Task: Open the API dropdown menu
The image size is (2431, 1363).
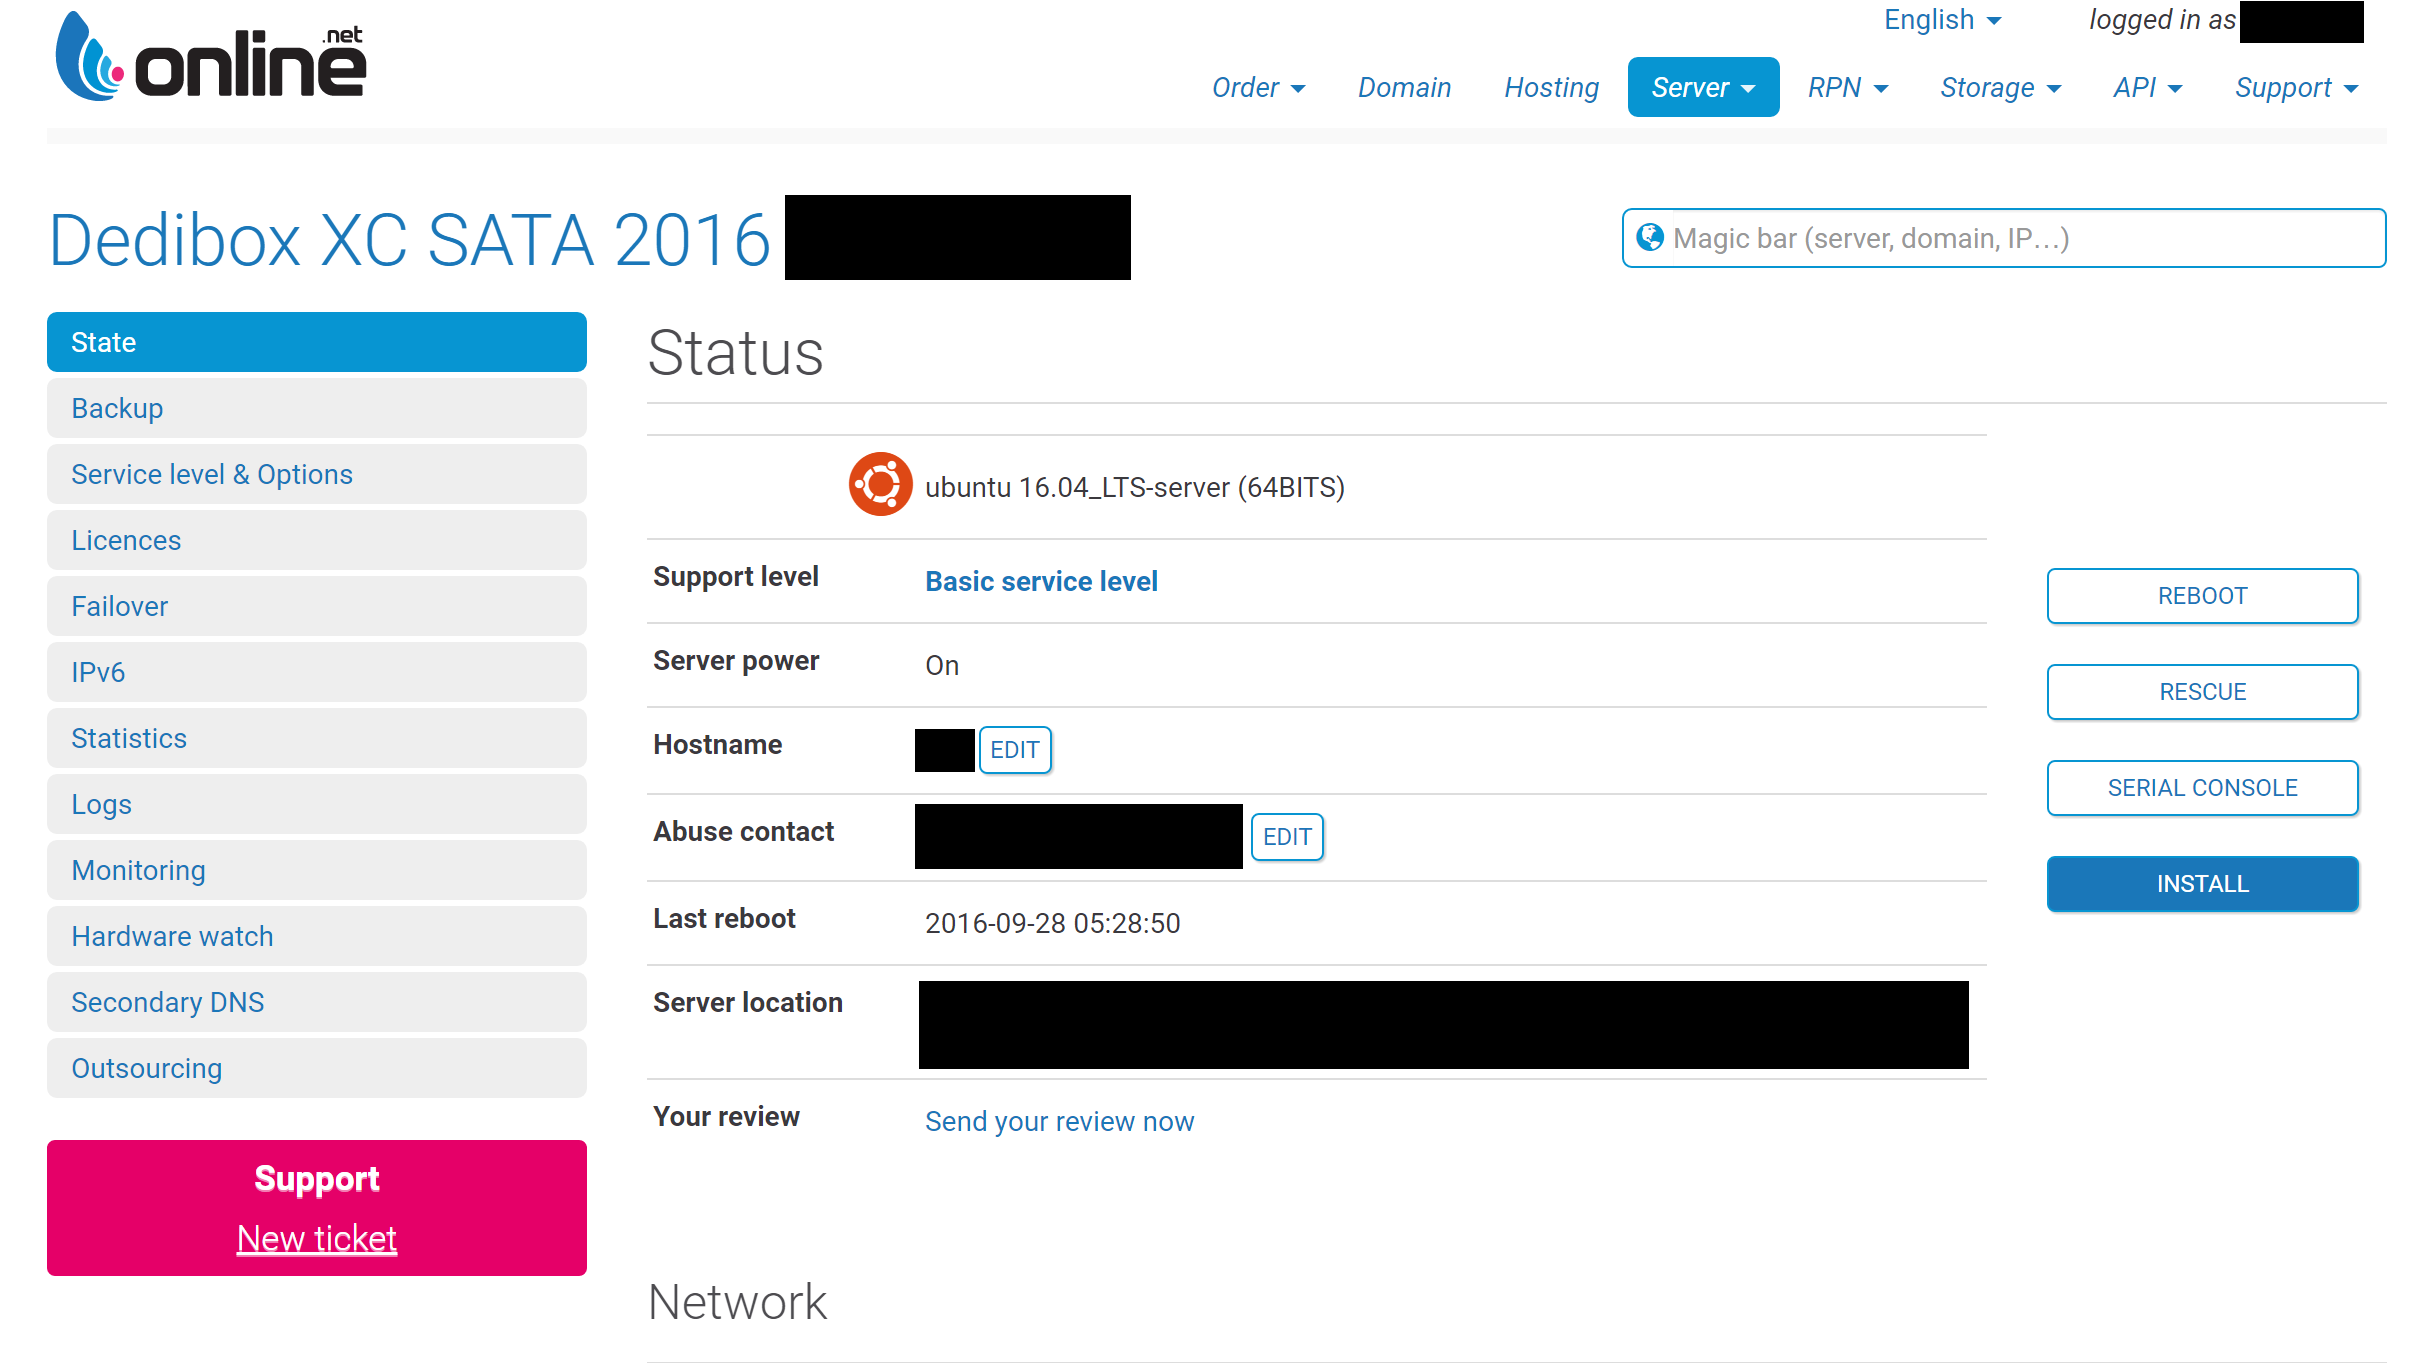Action: 2147,88
